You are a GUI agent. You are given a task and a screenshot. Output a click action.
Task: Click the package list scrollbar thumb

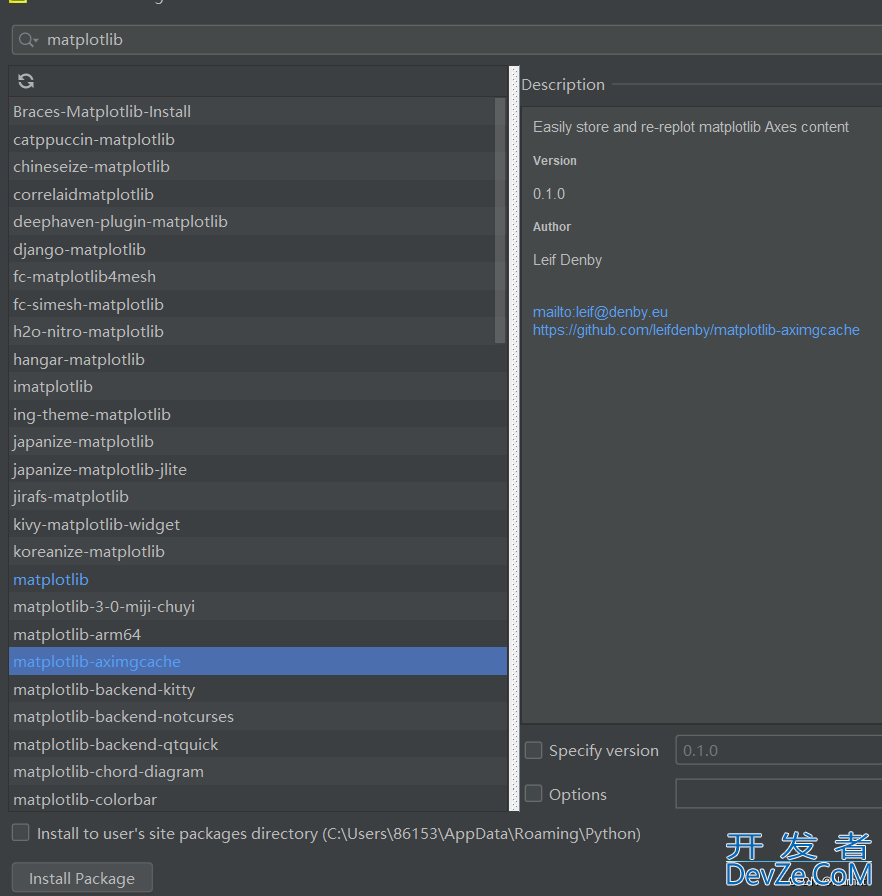coord(500,221)
